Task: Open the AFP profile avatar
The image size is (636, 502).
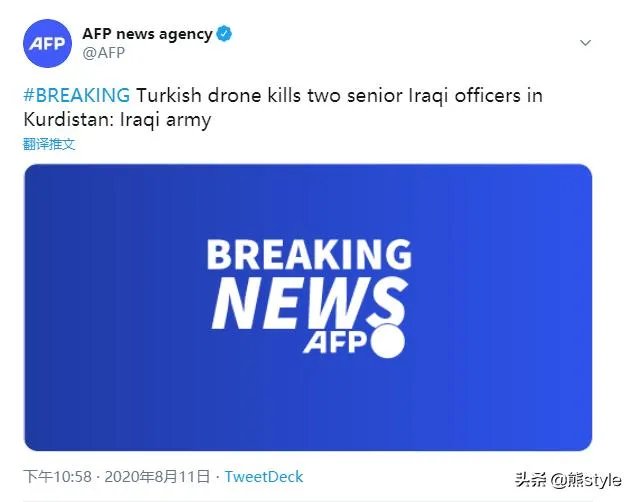Action: pos(47,43)
